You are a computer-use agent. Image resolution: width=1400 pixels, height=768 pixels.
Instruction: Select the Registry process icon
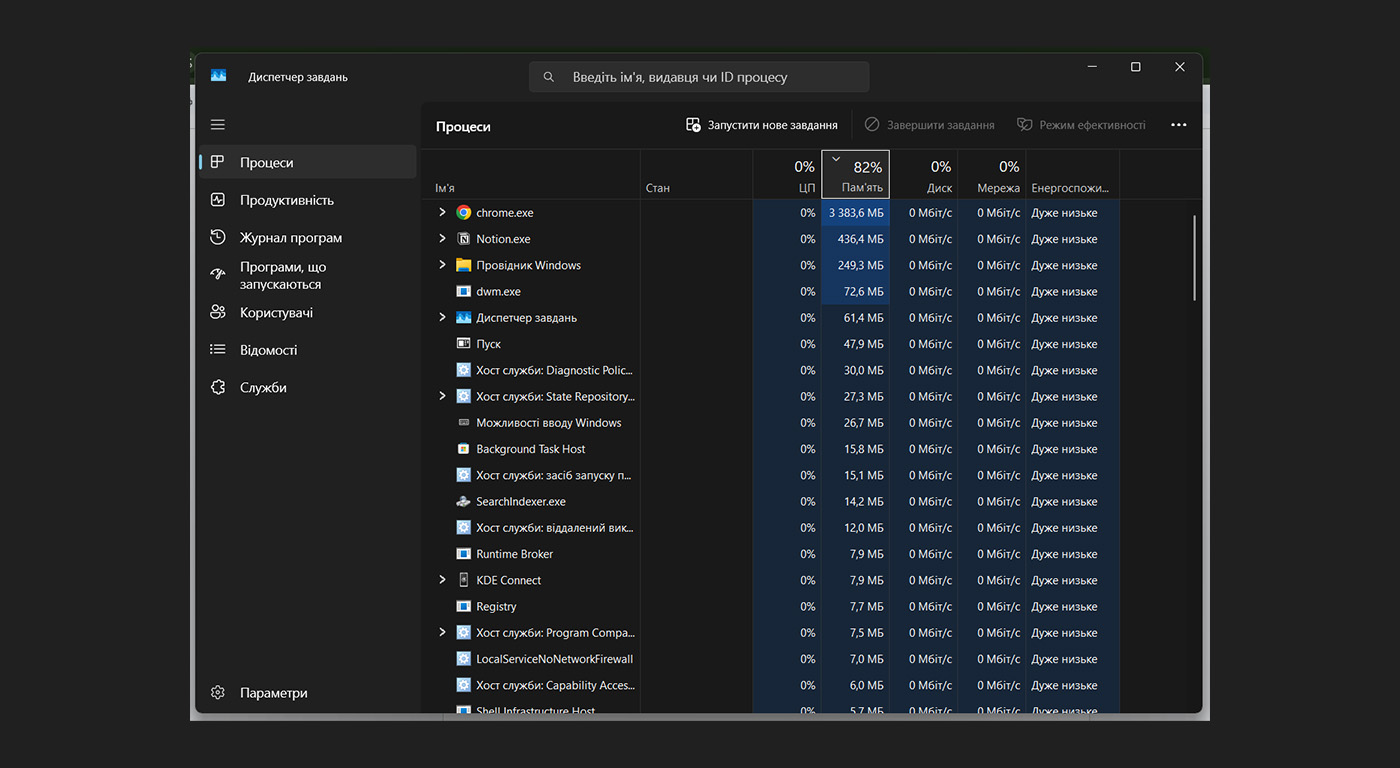pyautogui.click(x=463, y=606)
